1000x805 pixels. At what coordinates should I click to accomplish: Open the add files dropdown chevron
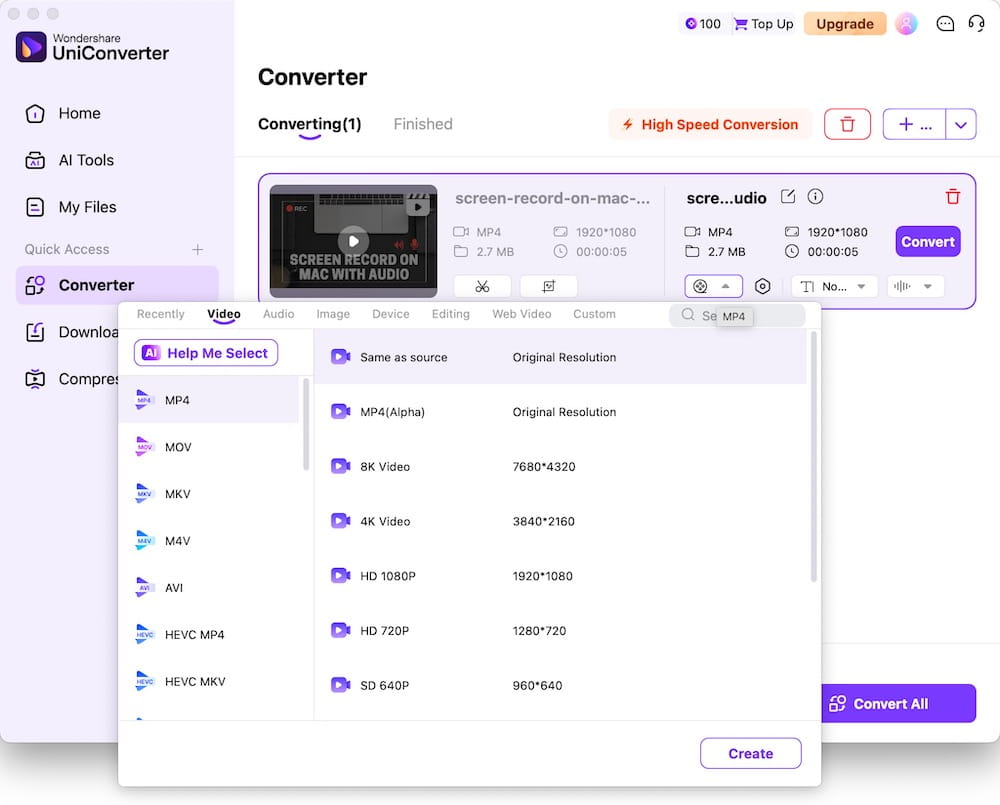click(x=961, y=124)
